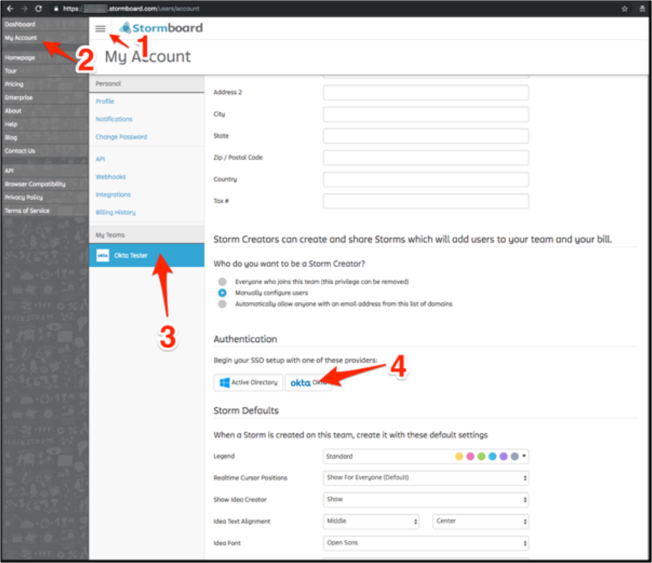Open the hamburger menu icon
Image resolution: width=652 pixels, height=563 pixels.
point(100,29)
